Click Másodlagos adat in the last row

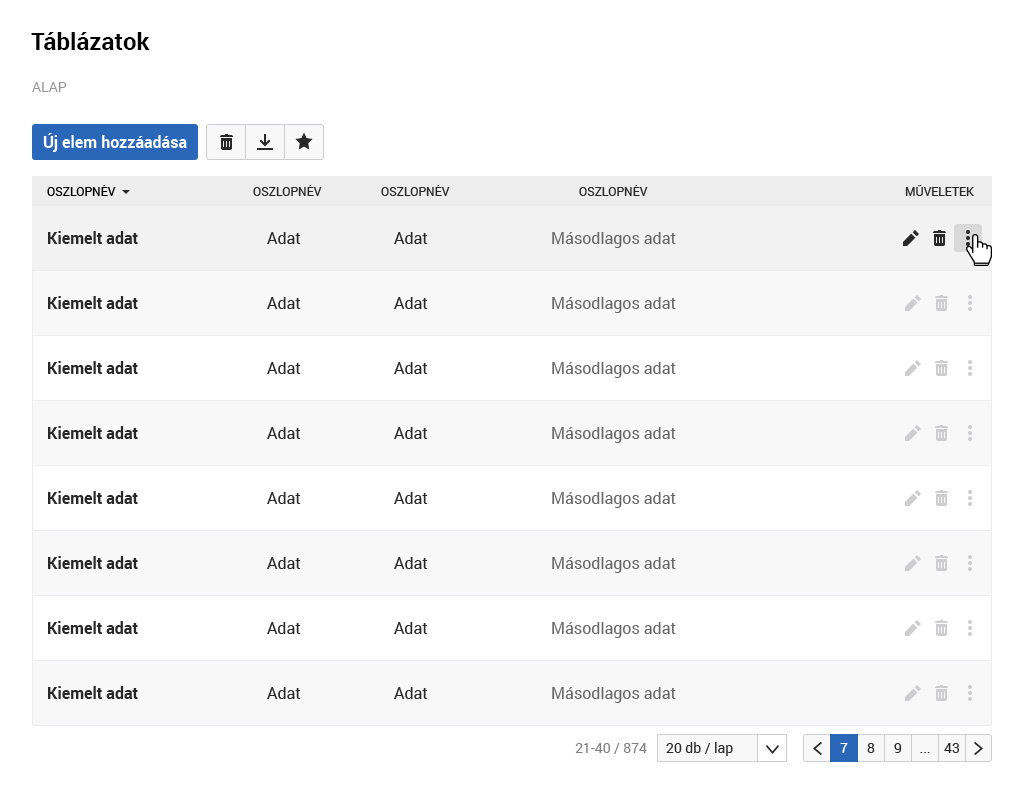613,693
